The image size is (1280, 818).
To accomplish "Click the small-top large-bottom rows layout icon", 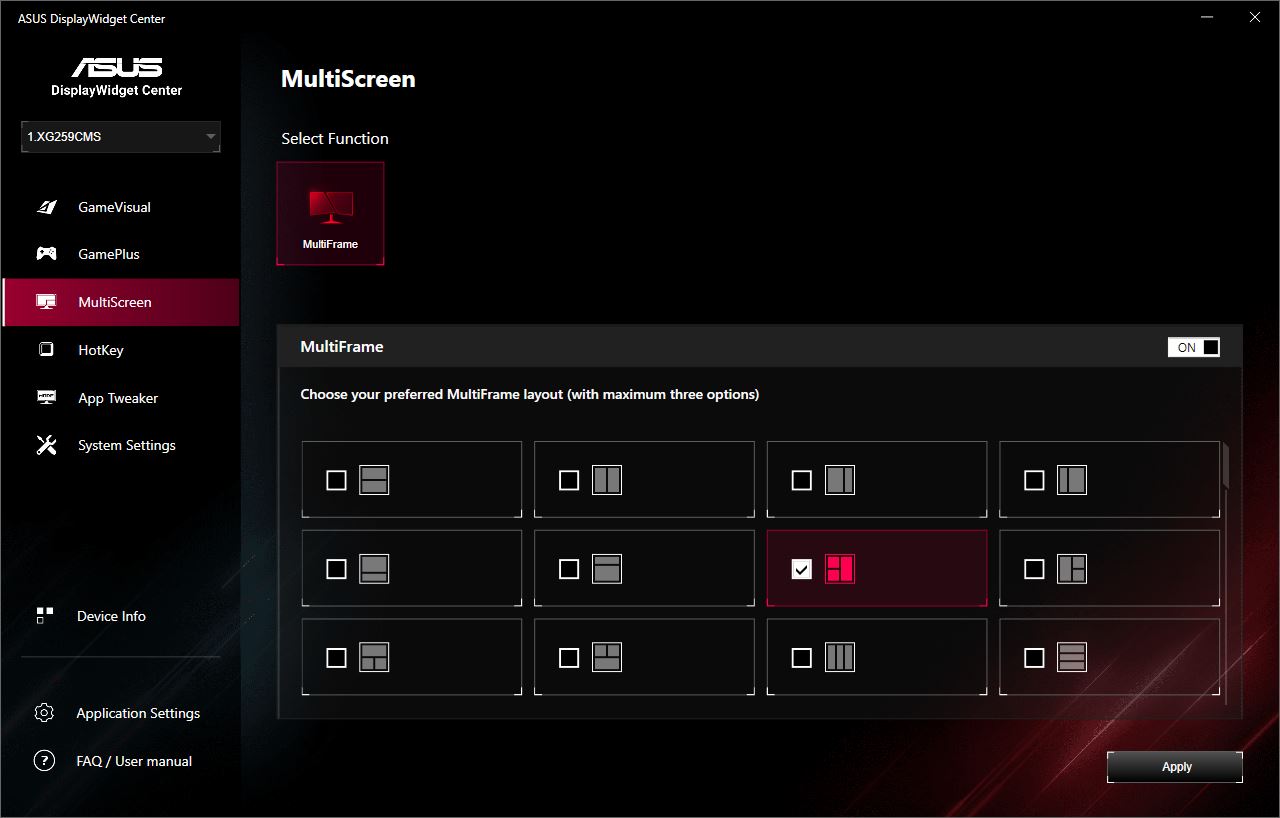I will pyautogui.click(x=607, y=569).
